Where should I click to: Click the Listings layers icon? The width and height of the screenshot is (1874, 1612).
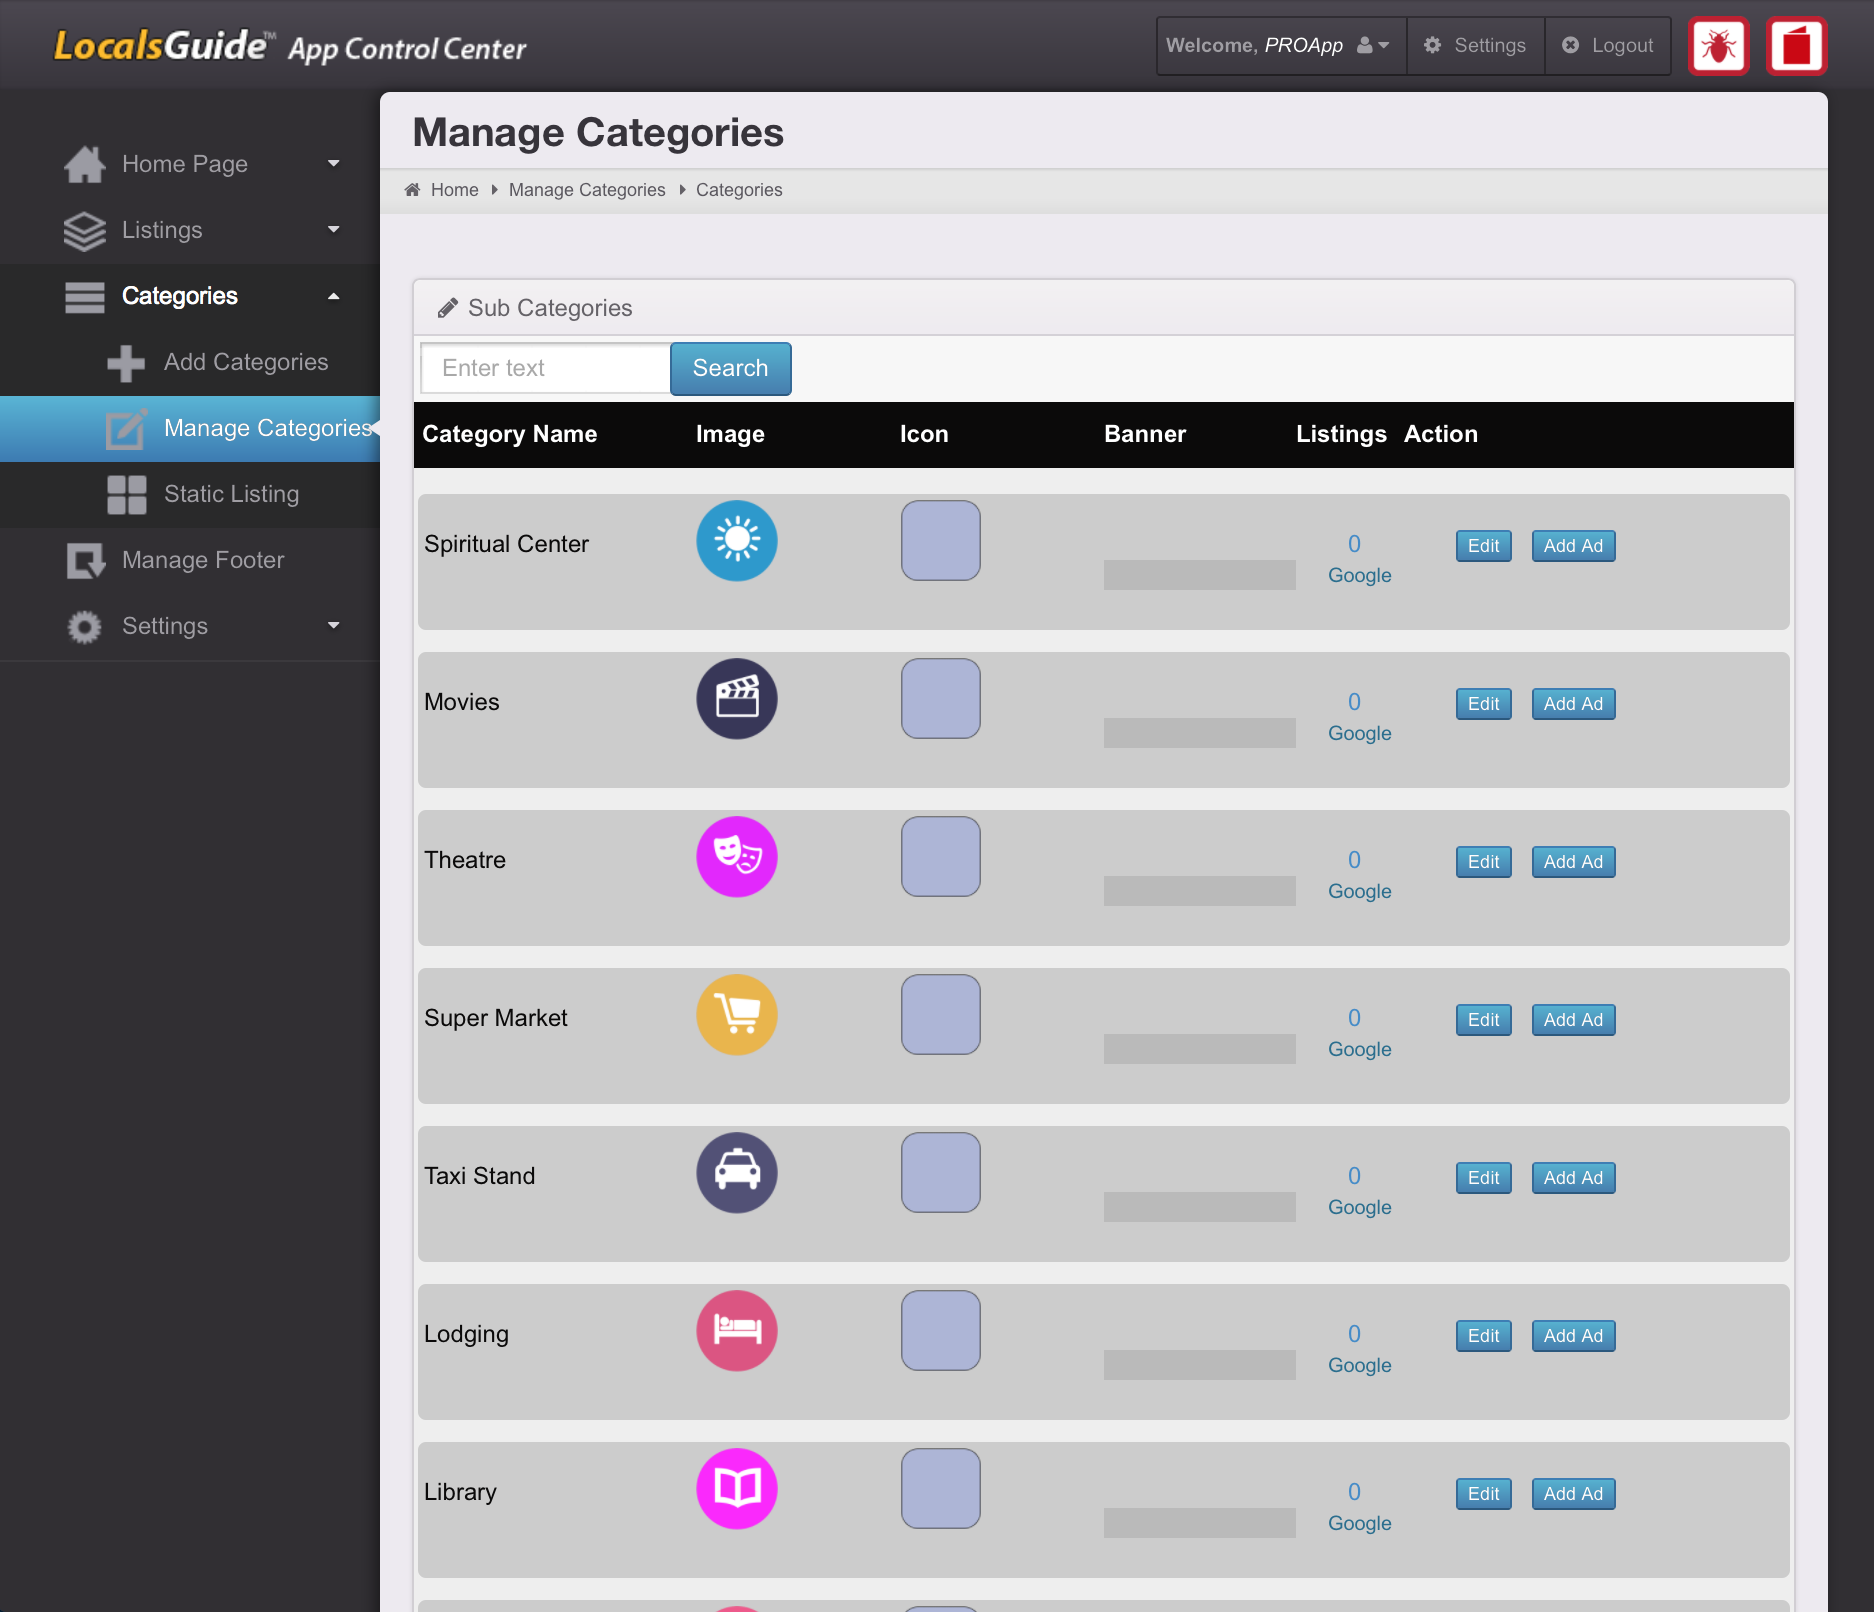(85, 231)
